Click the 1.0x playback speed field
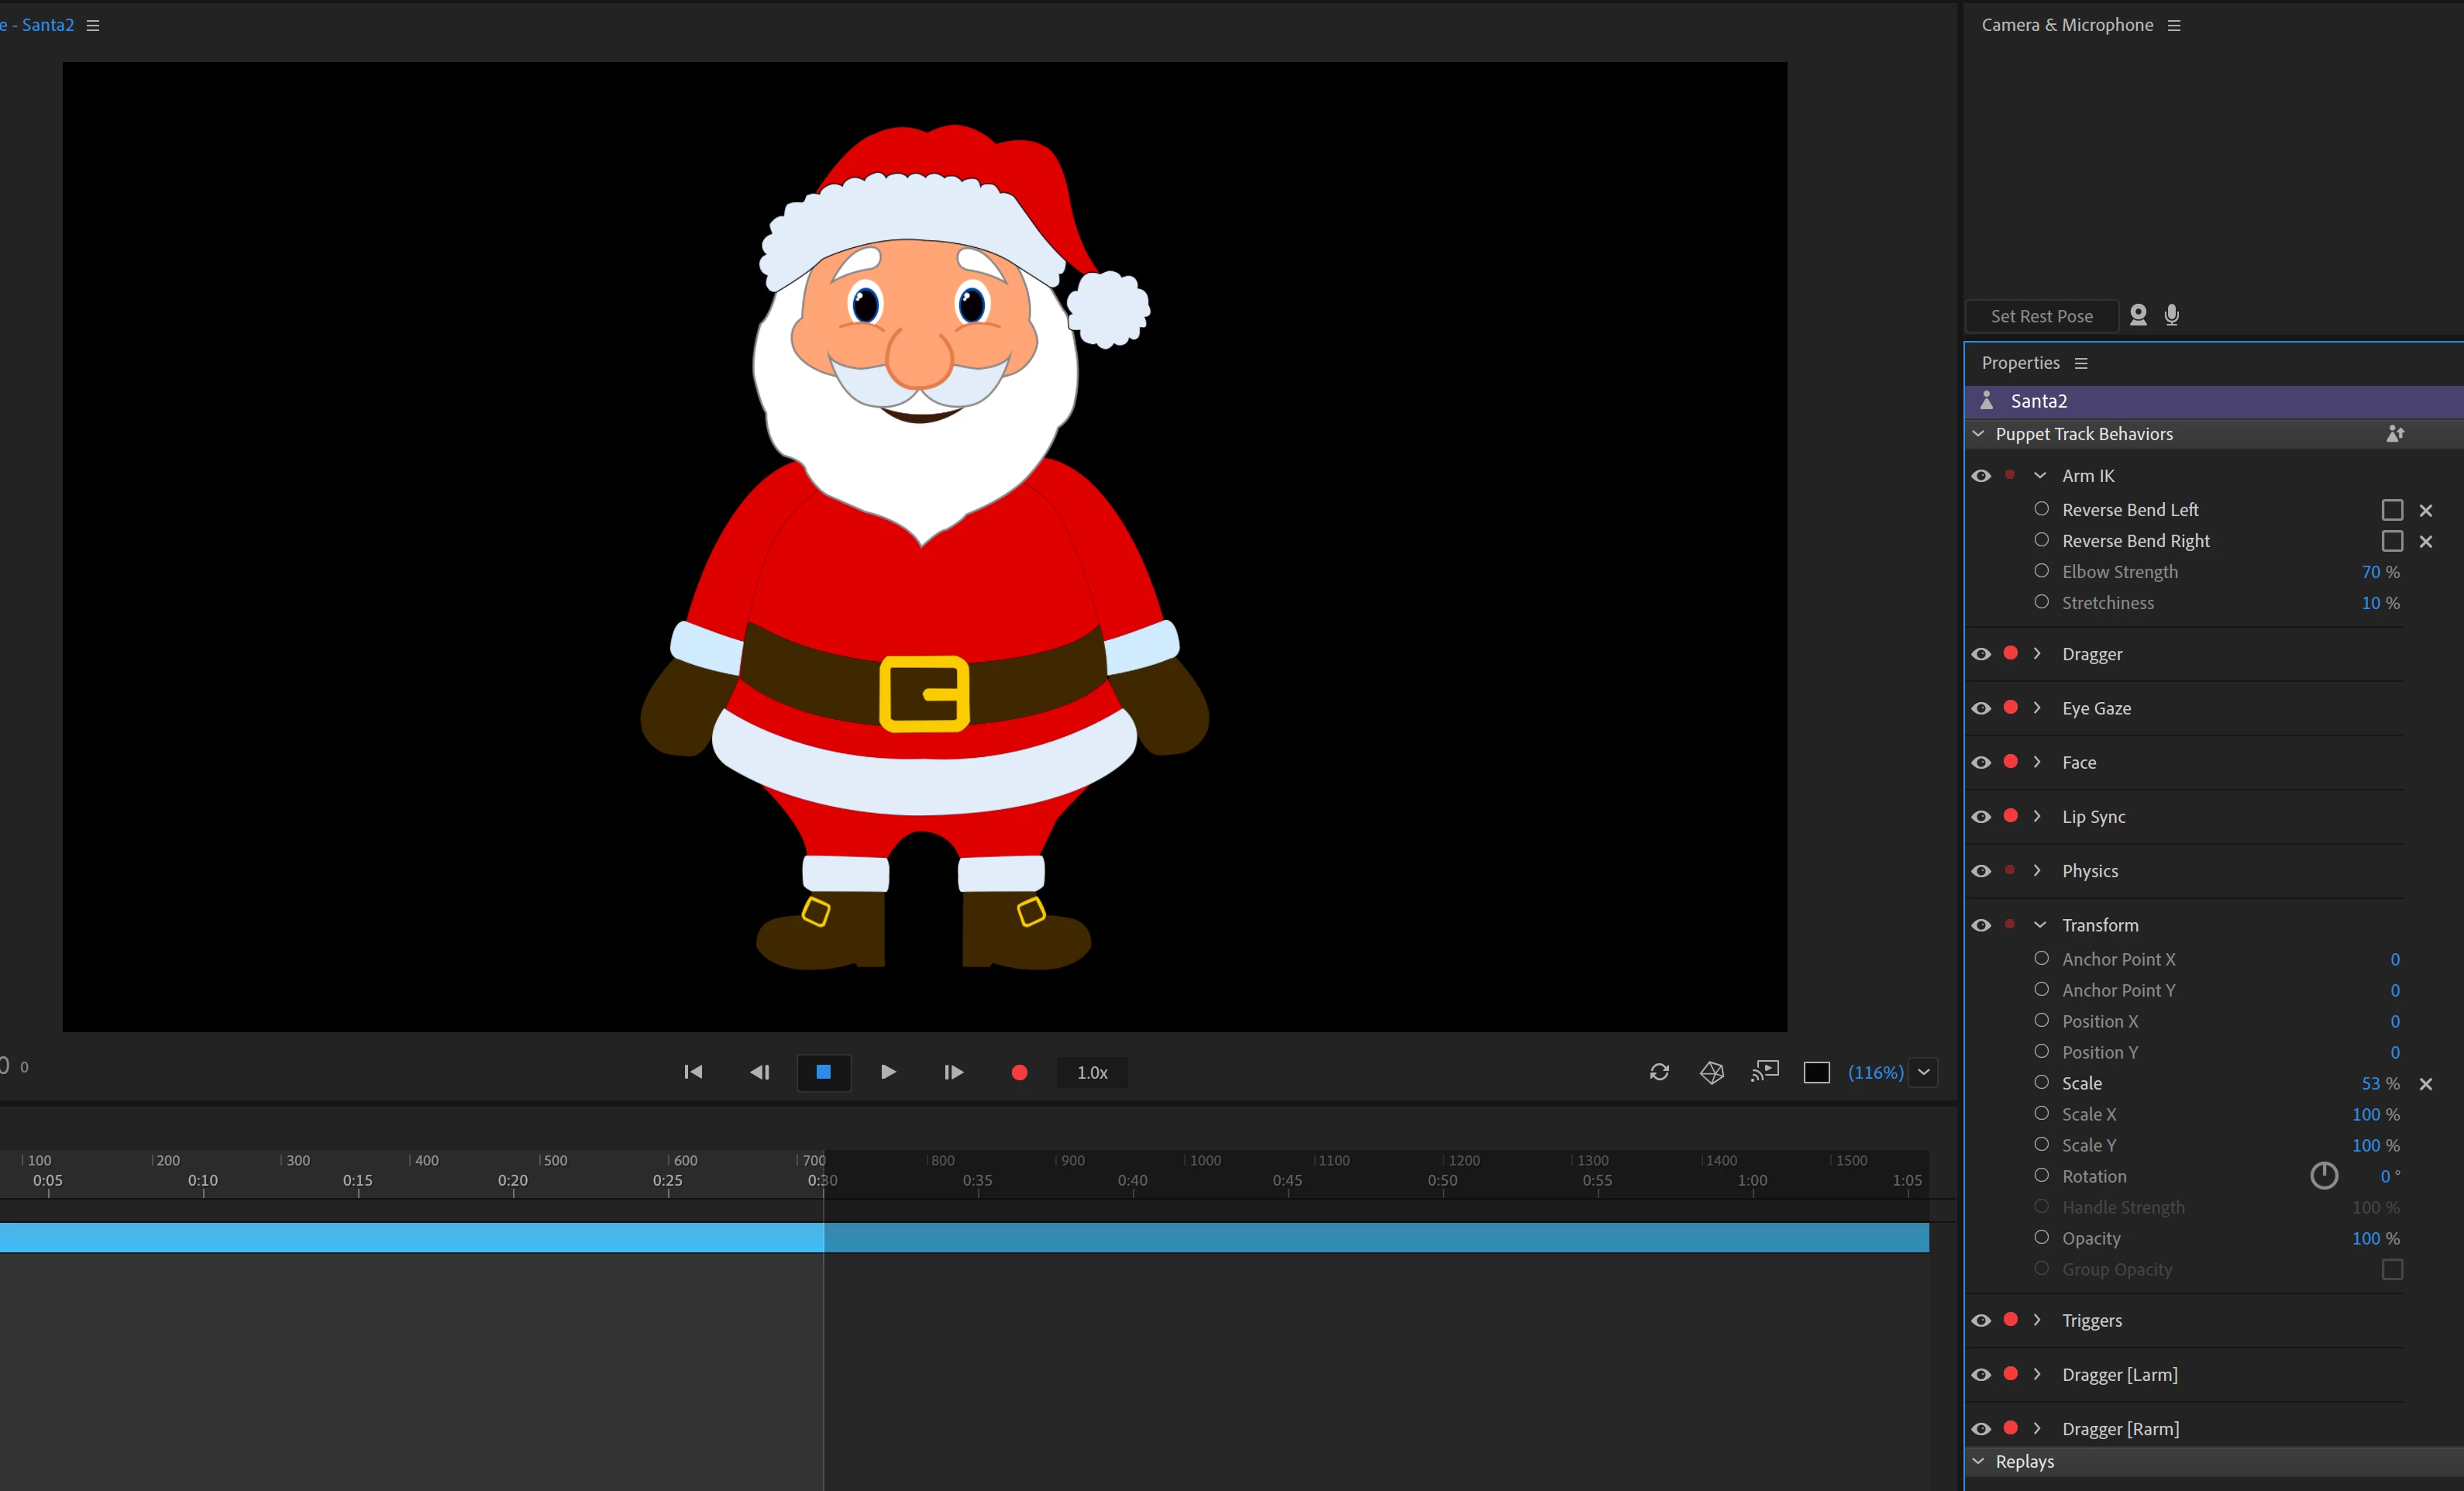Viewport: 2464px width, 1491px height. 1092,1072
